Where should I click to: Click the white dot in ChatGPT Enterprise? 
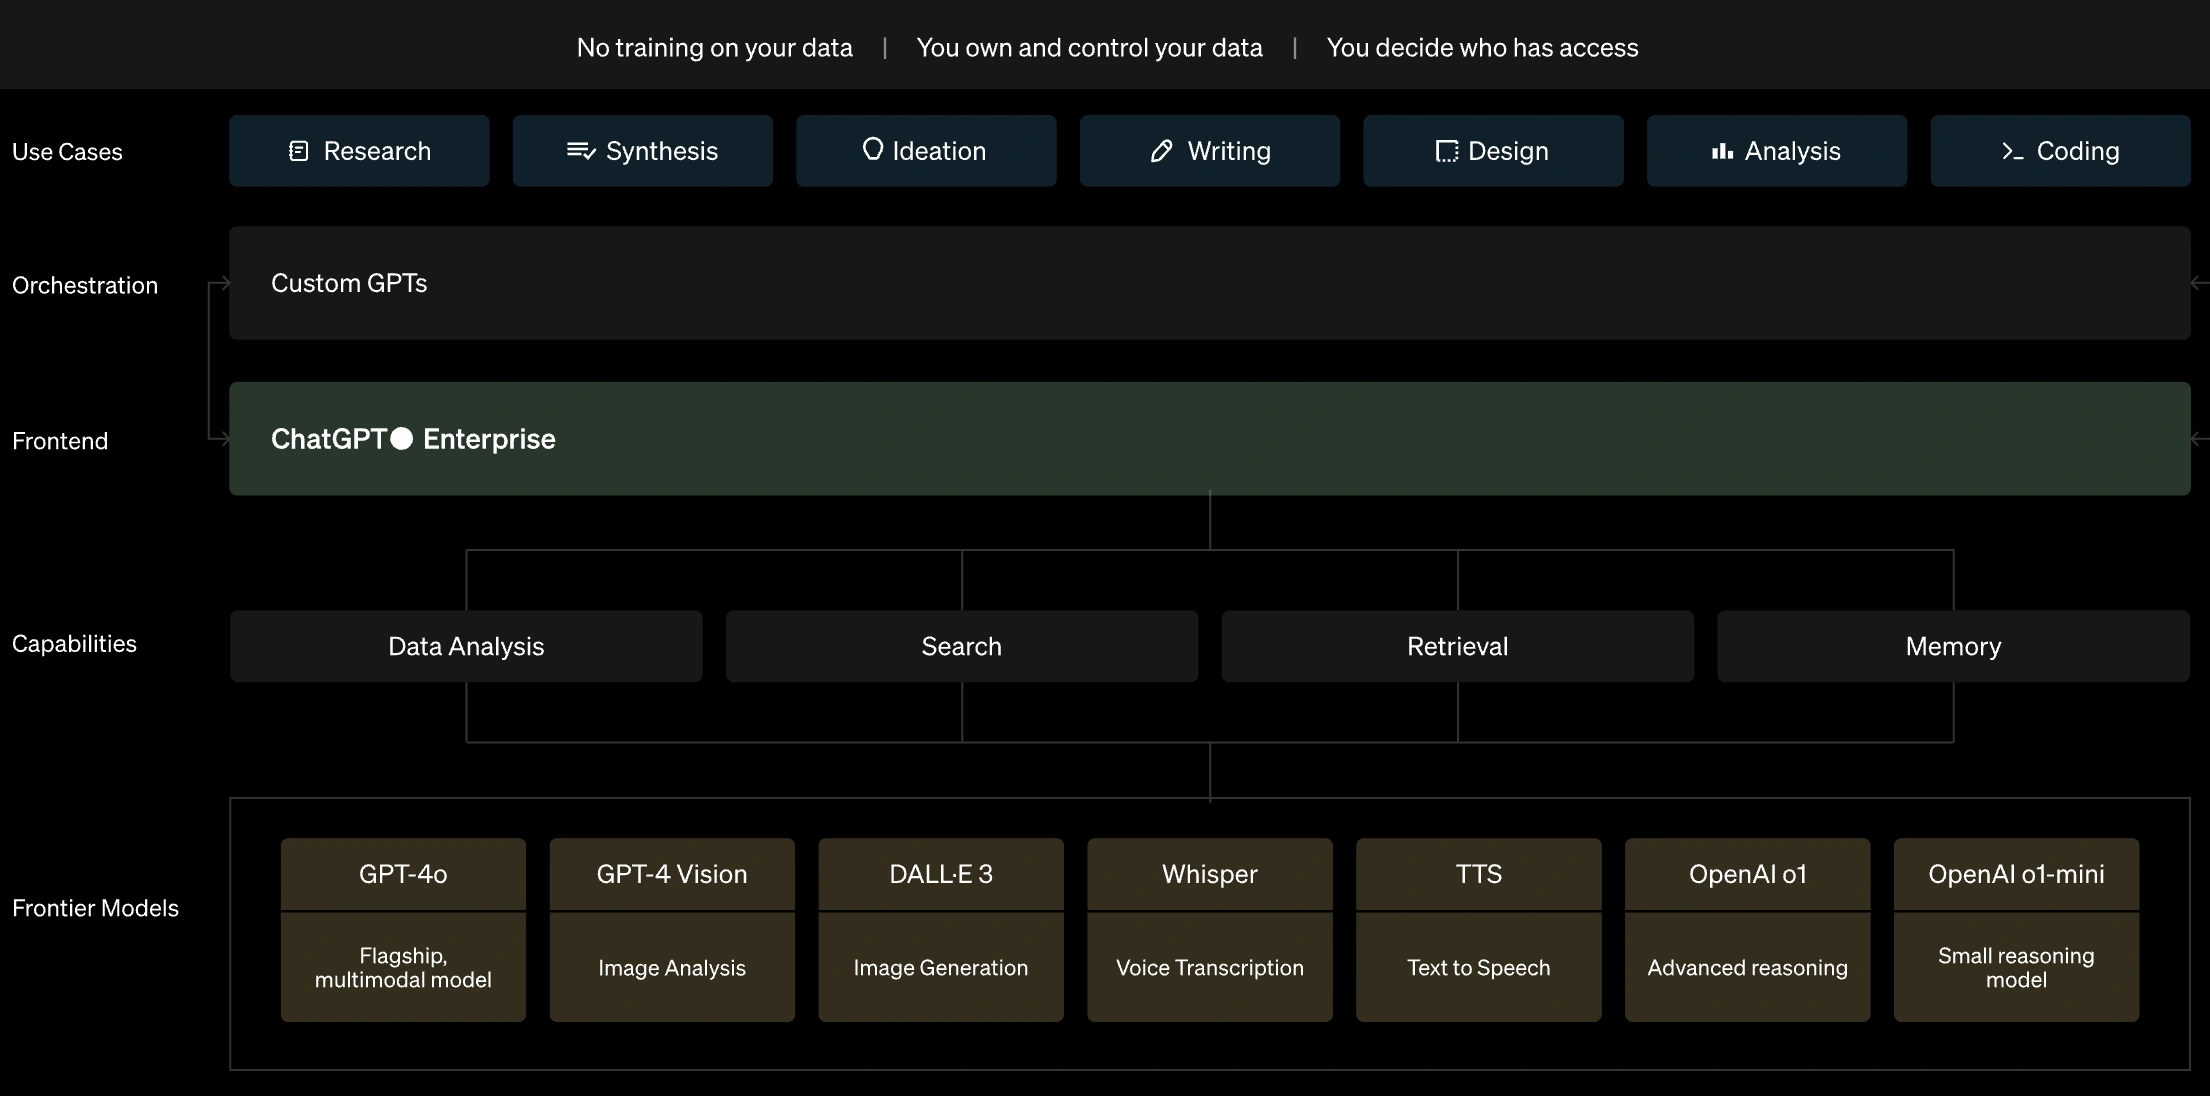point(401,439)
